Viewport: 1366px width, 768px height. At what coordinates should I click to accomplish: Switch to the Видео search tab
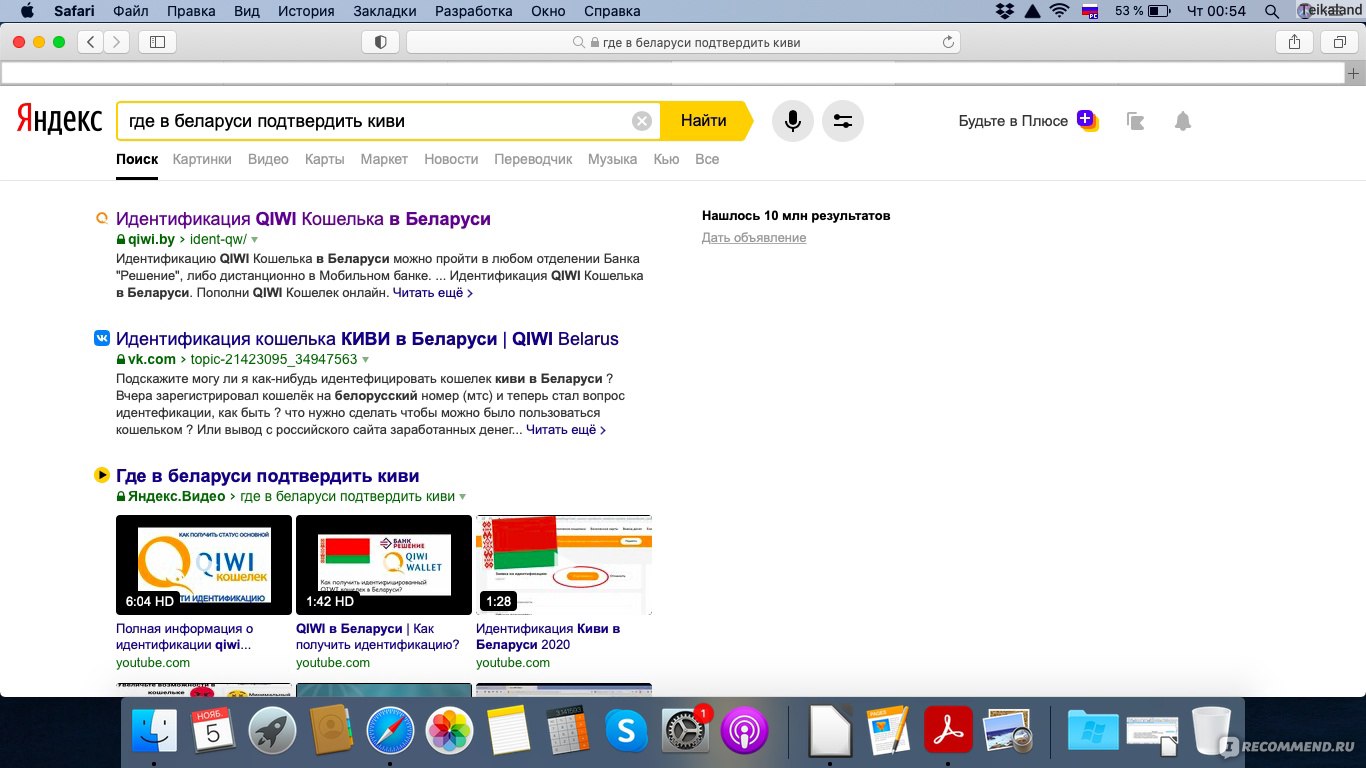tap(268, 159)
